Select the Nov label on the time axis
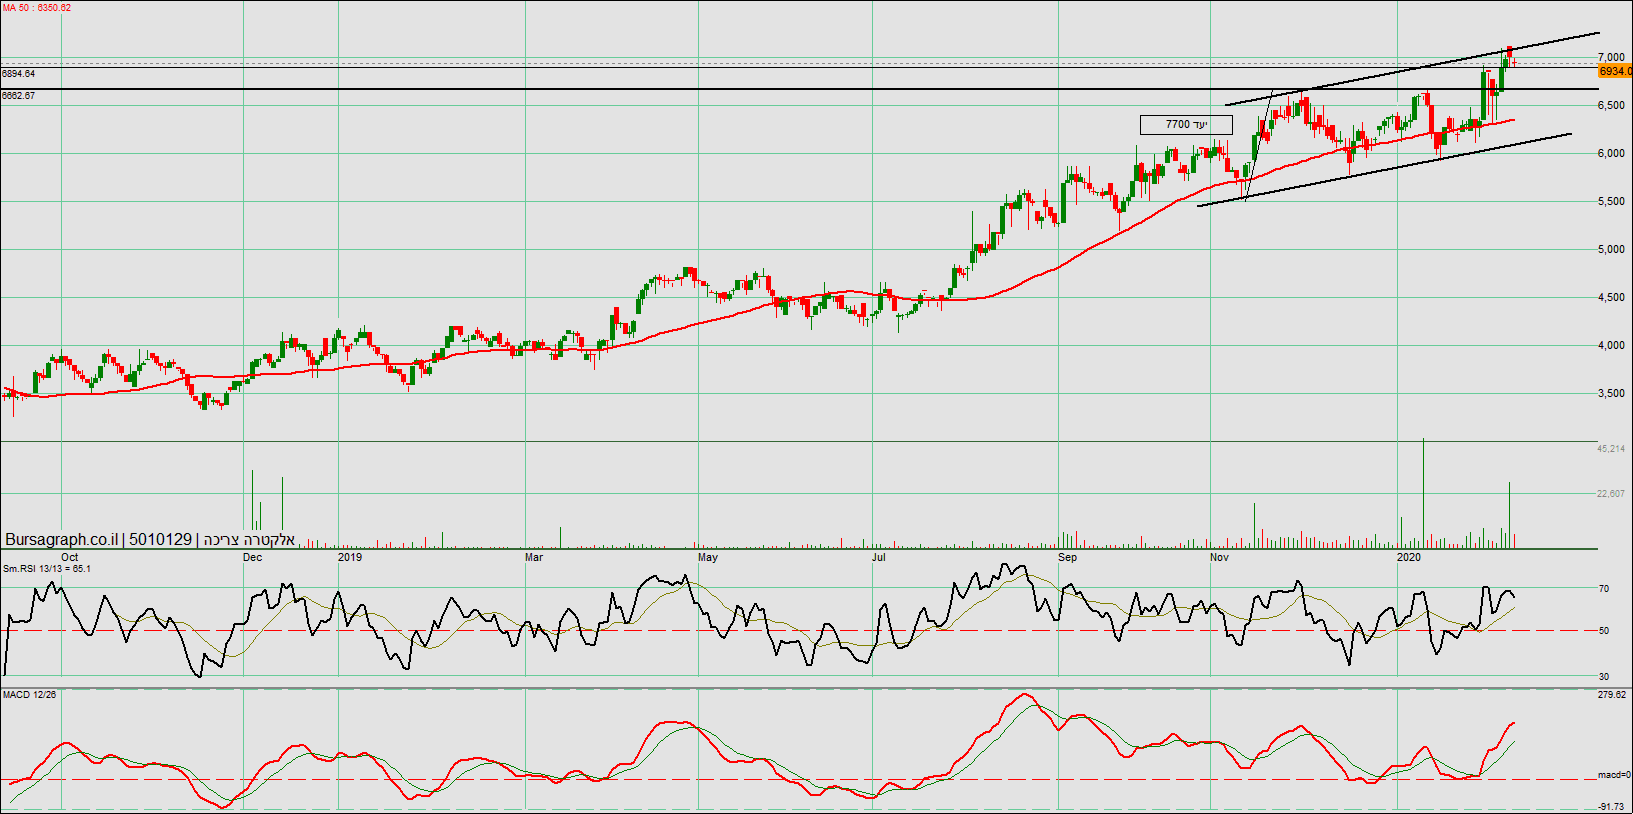 pos(1219,557)
